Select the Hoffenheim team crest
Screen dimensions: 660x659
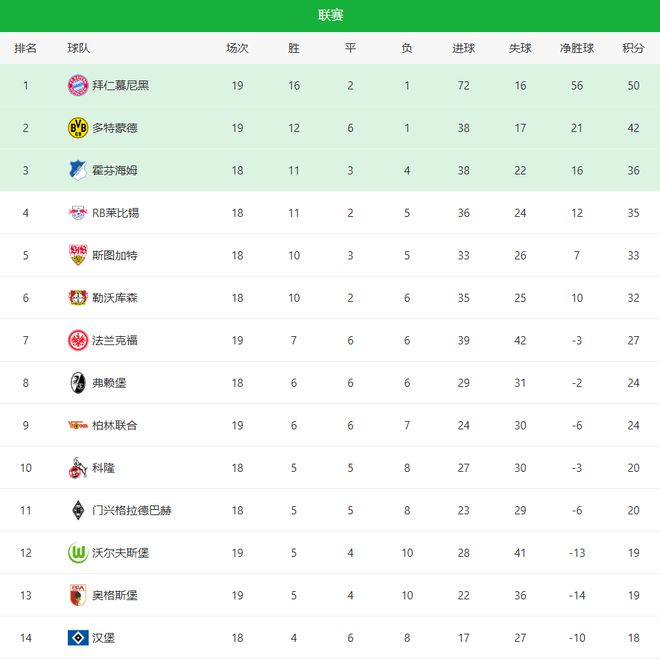coord(78,170)
